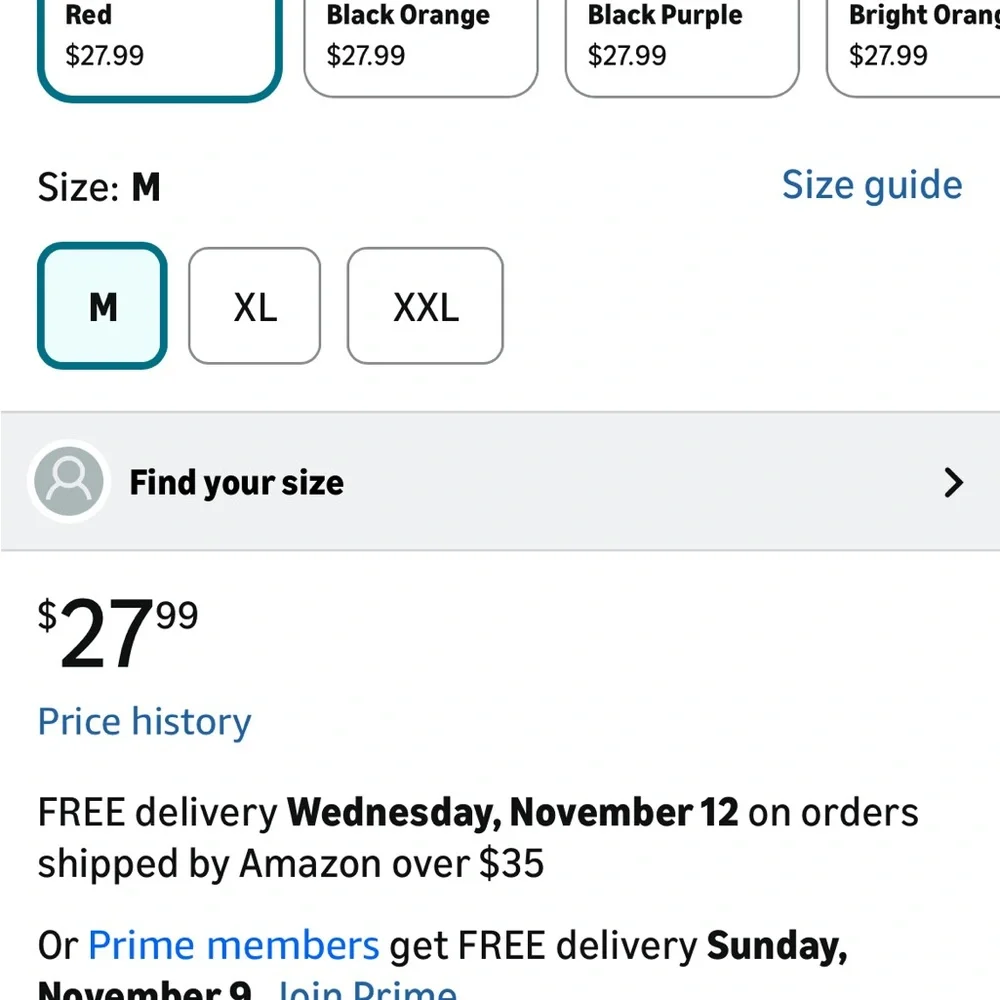Click the large $27.99 product price
Image resolution: width=1000 pixels, height=1000 pixels.
point(118,633)
